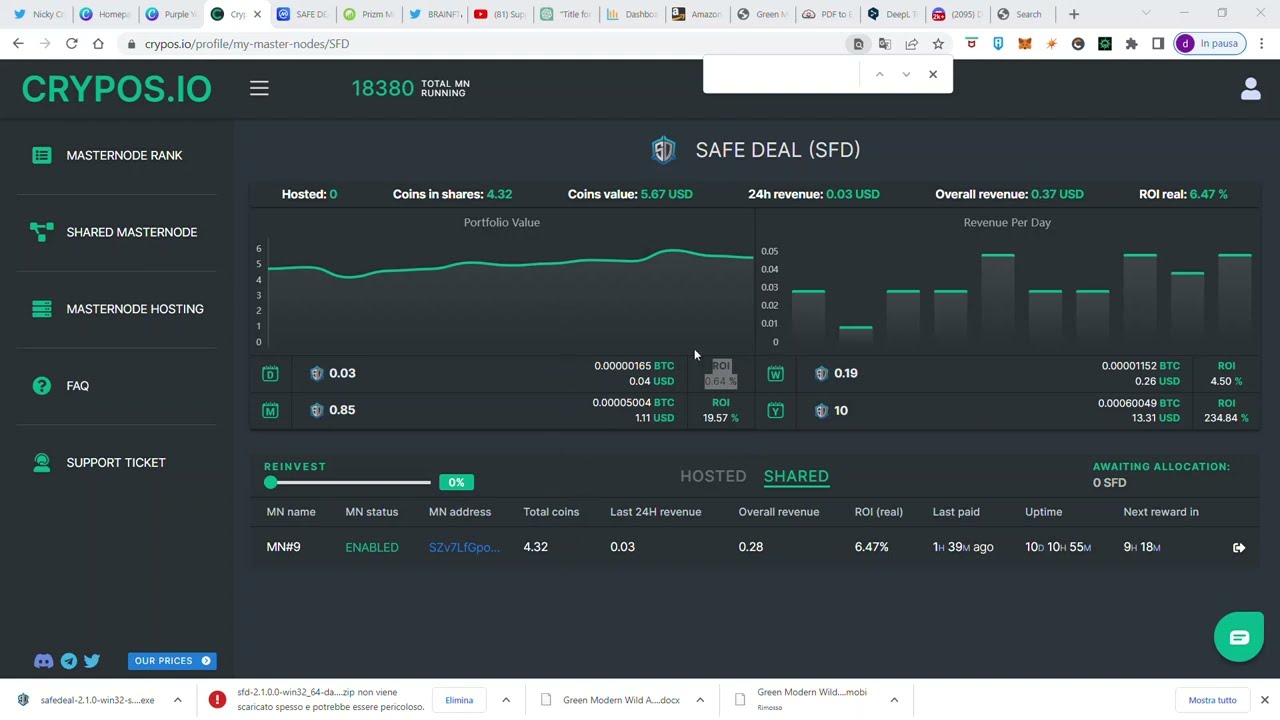This screenshot has height=720, width=1280.
Task: Click the Safe Deal shield logo
Action: pyautogui.click(x=664, y=150)
